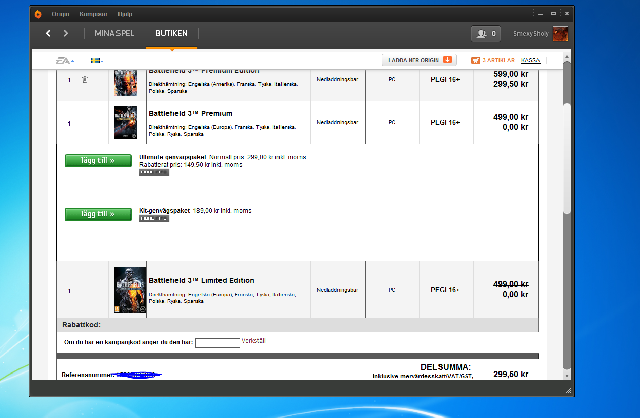The image size is (640, 418).
Task: Go forward with the right arrow
Action: click(x=66, y=33)
